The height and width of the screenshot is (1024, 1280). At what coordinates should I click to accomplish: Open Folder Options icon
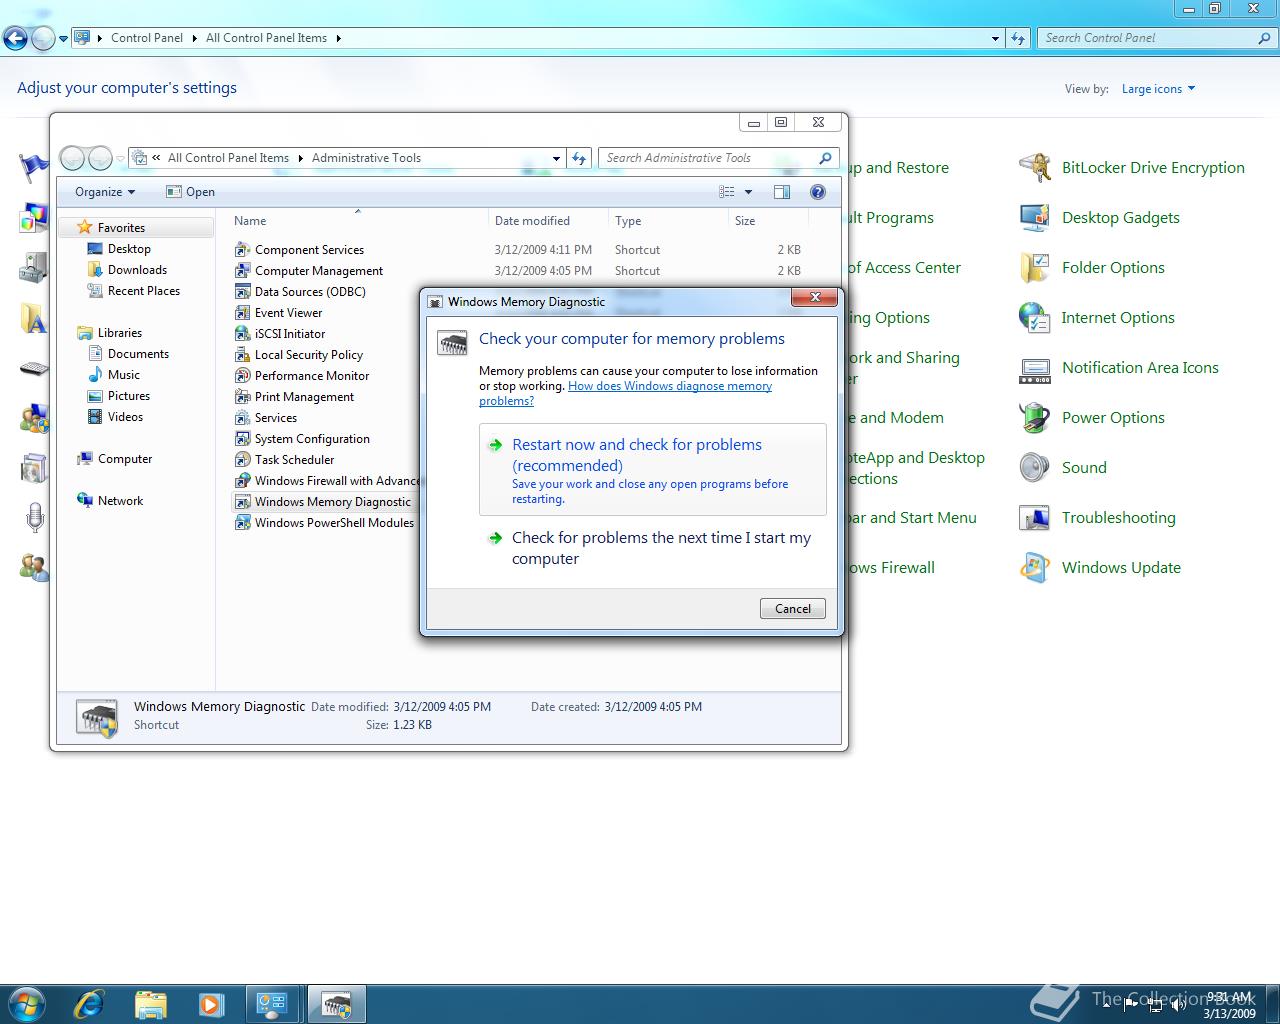[x=1035, y=267]
